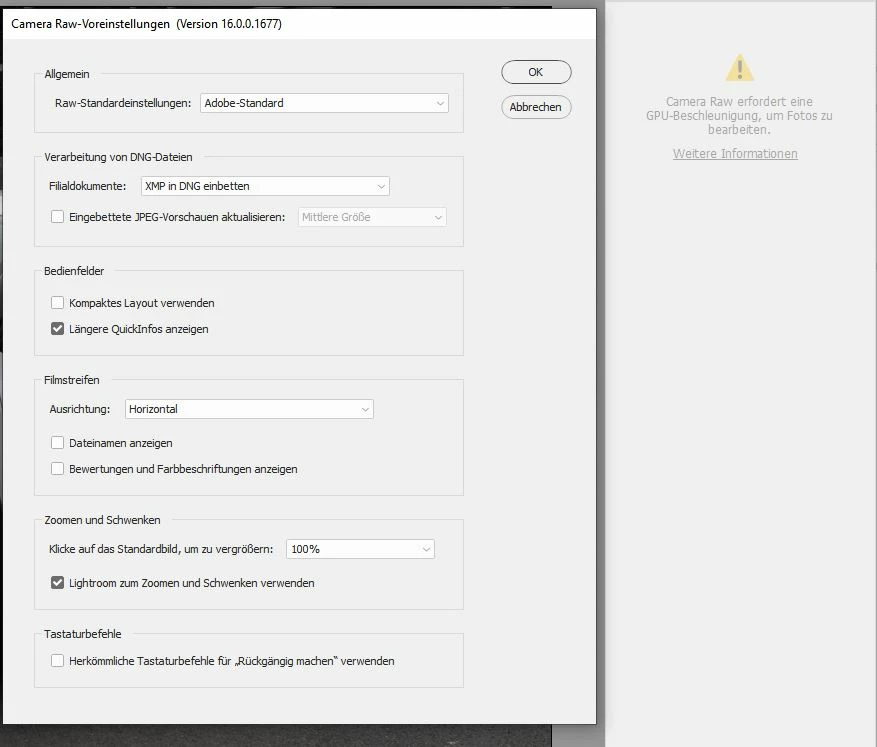Viewport: 877px width, 747px height.
Task: Enable Herkömmliche Tastaturbefehle für Rückgängig checkbox
Action: pyautogui.click(x=57, y=661)
